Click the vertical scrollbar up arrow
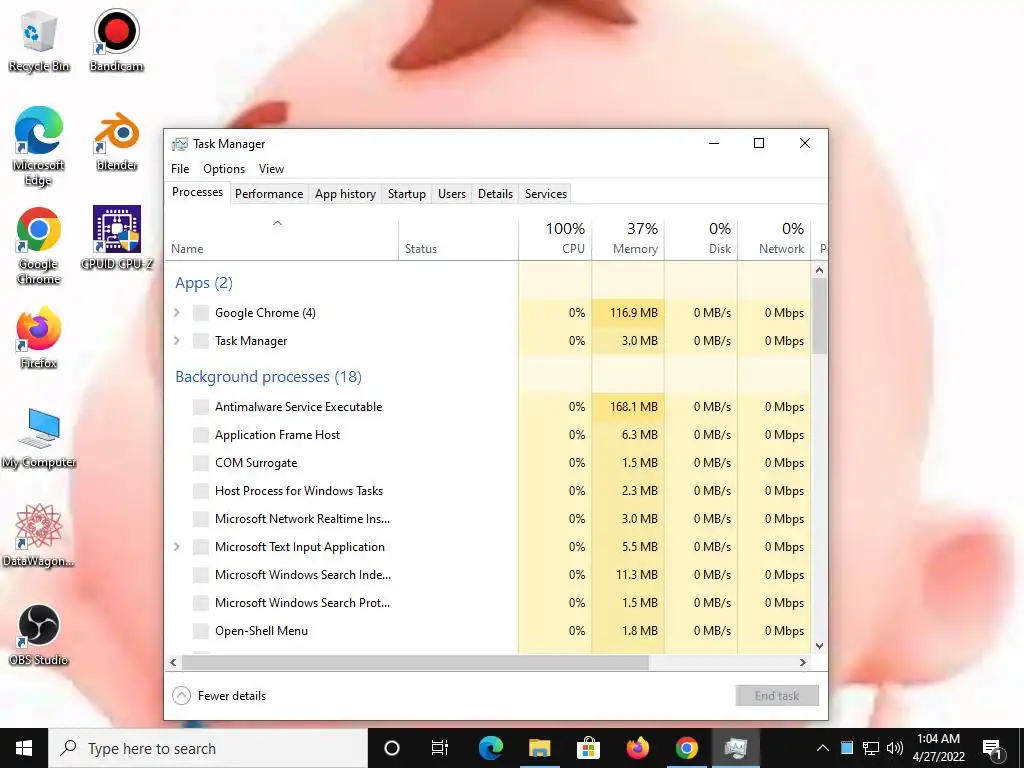This screenshot has height=768, width=1024. [820, 270]
